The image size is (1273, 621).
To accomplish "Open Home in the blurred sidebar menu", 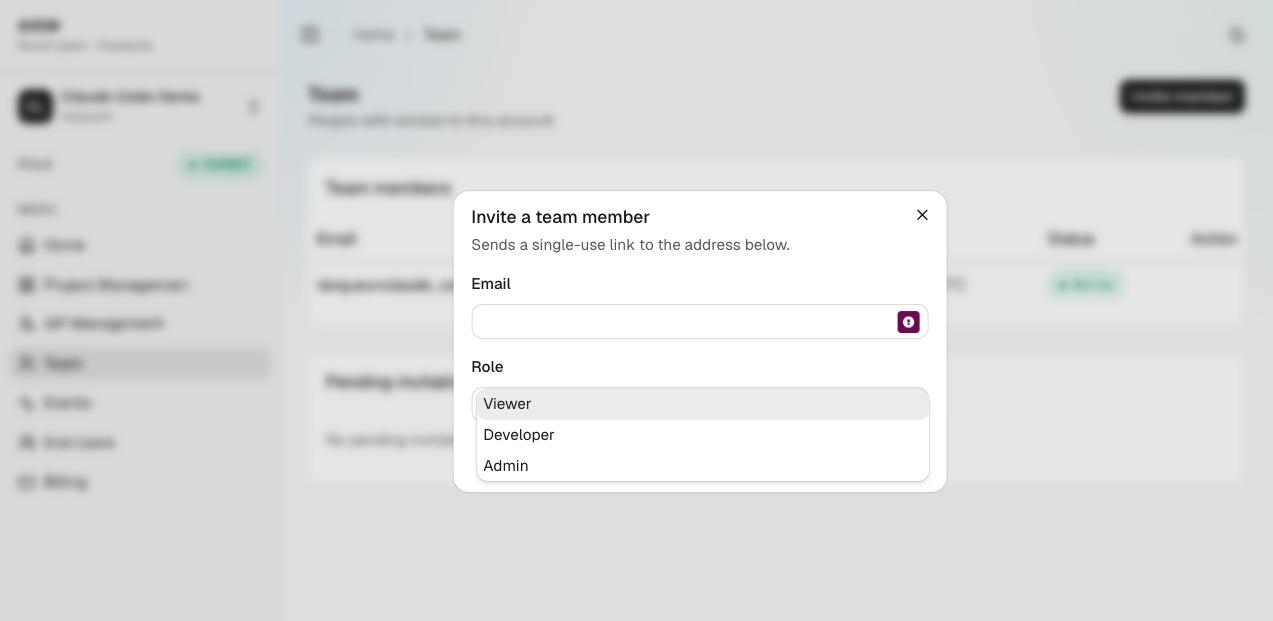I will click(141, 245).
